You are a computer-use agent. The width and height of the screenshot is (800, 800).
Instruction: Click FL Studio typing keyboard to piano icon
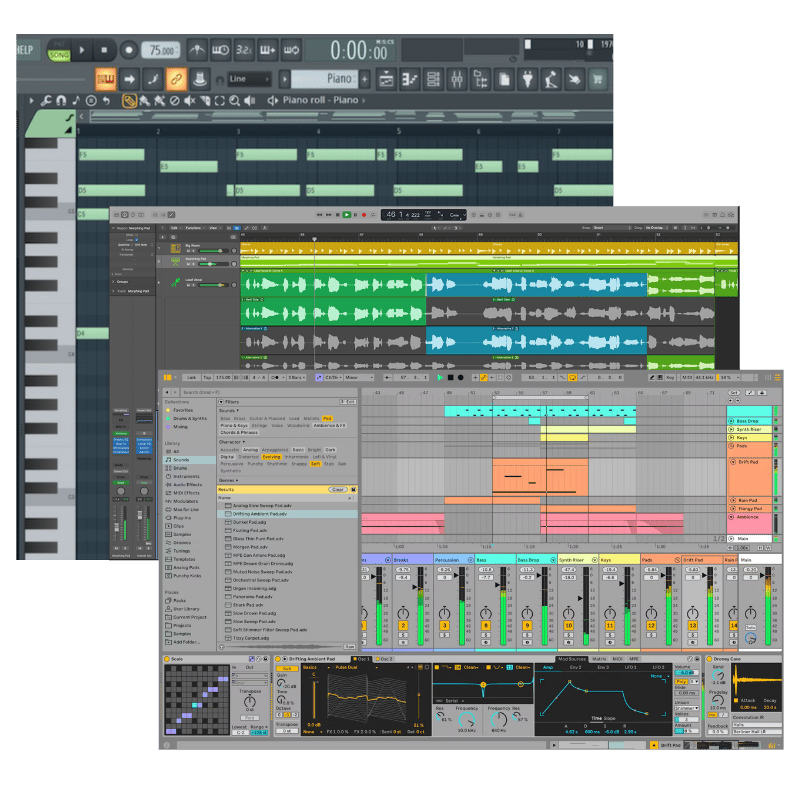pyautogui.click(x=106, y=79)
